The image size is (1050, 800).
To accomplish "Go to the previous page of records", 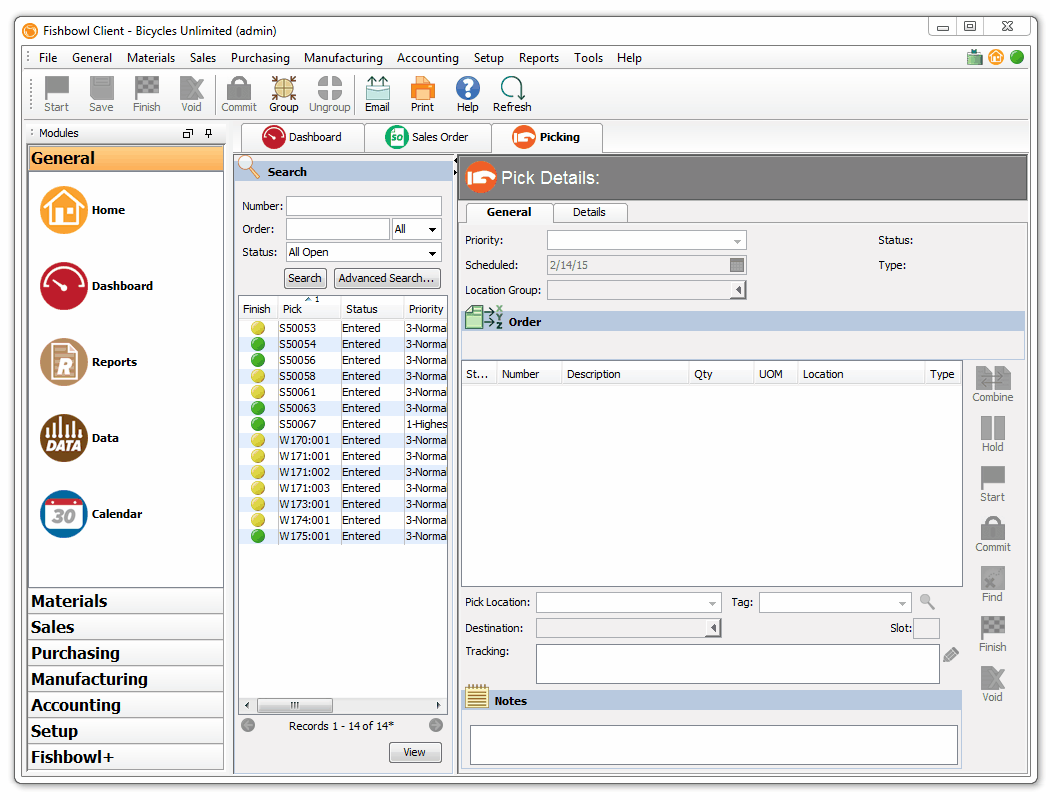I will (x=248, y=726).
